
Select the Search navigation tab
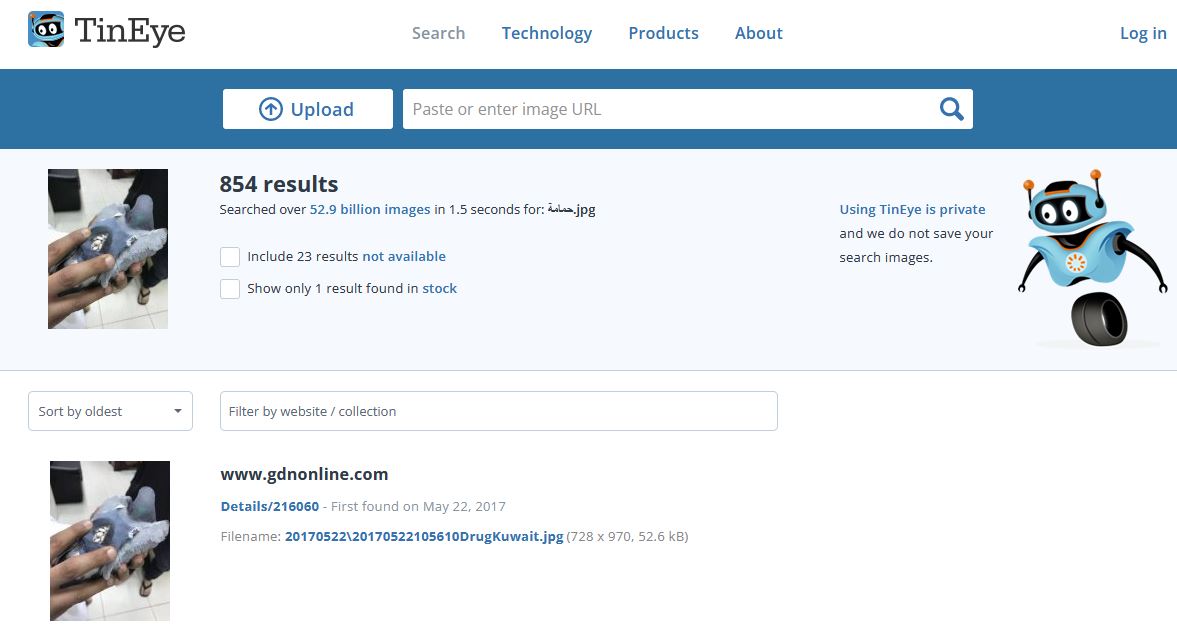click(x=438, y=33)
